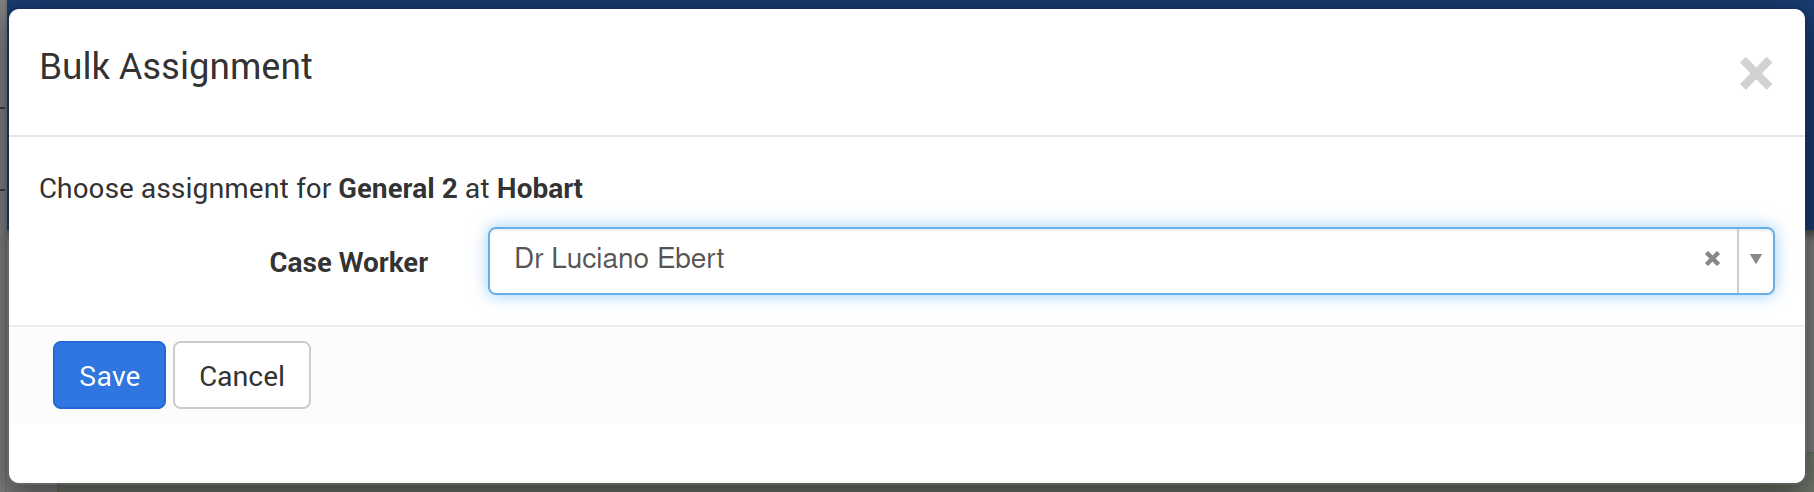This screenshot has width=1814, height=492.
Task: Focus the Case Worker combo box
Action: 1100,260
